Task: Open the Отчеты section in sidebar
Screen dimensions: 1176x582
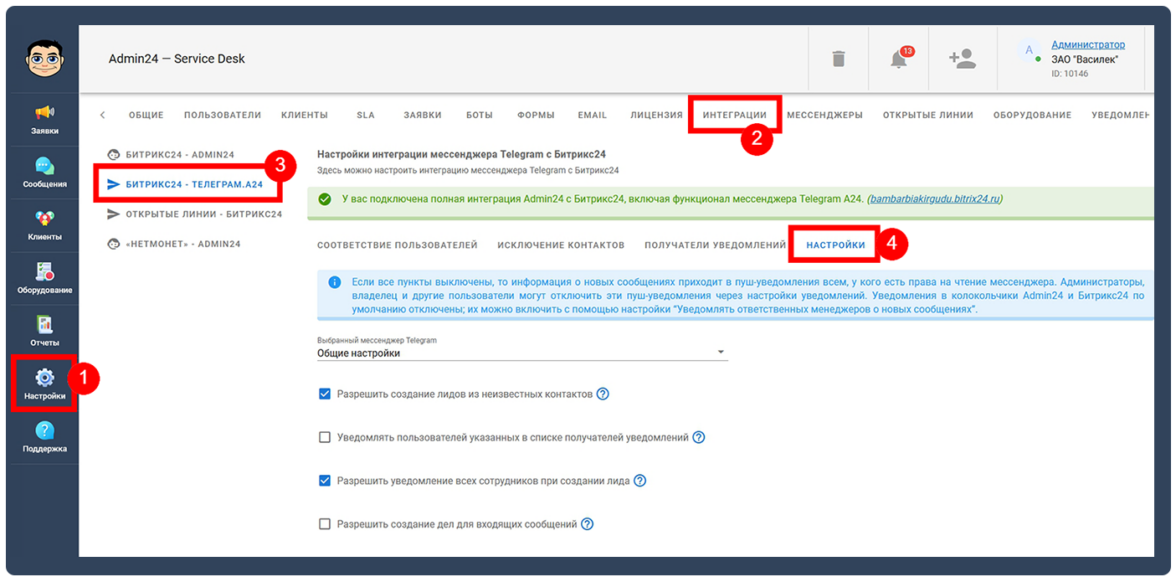Action: pos(45,331)
